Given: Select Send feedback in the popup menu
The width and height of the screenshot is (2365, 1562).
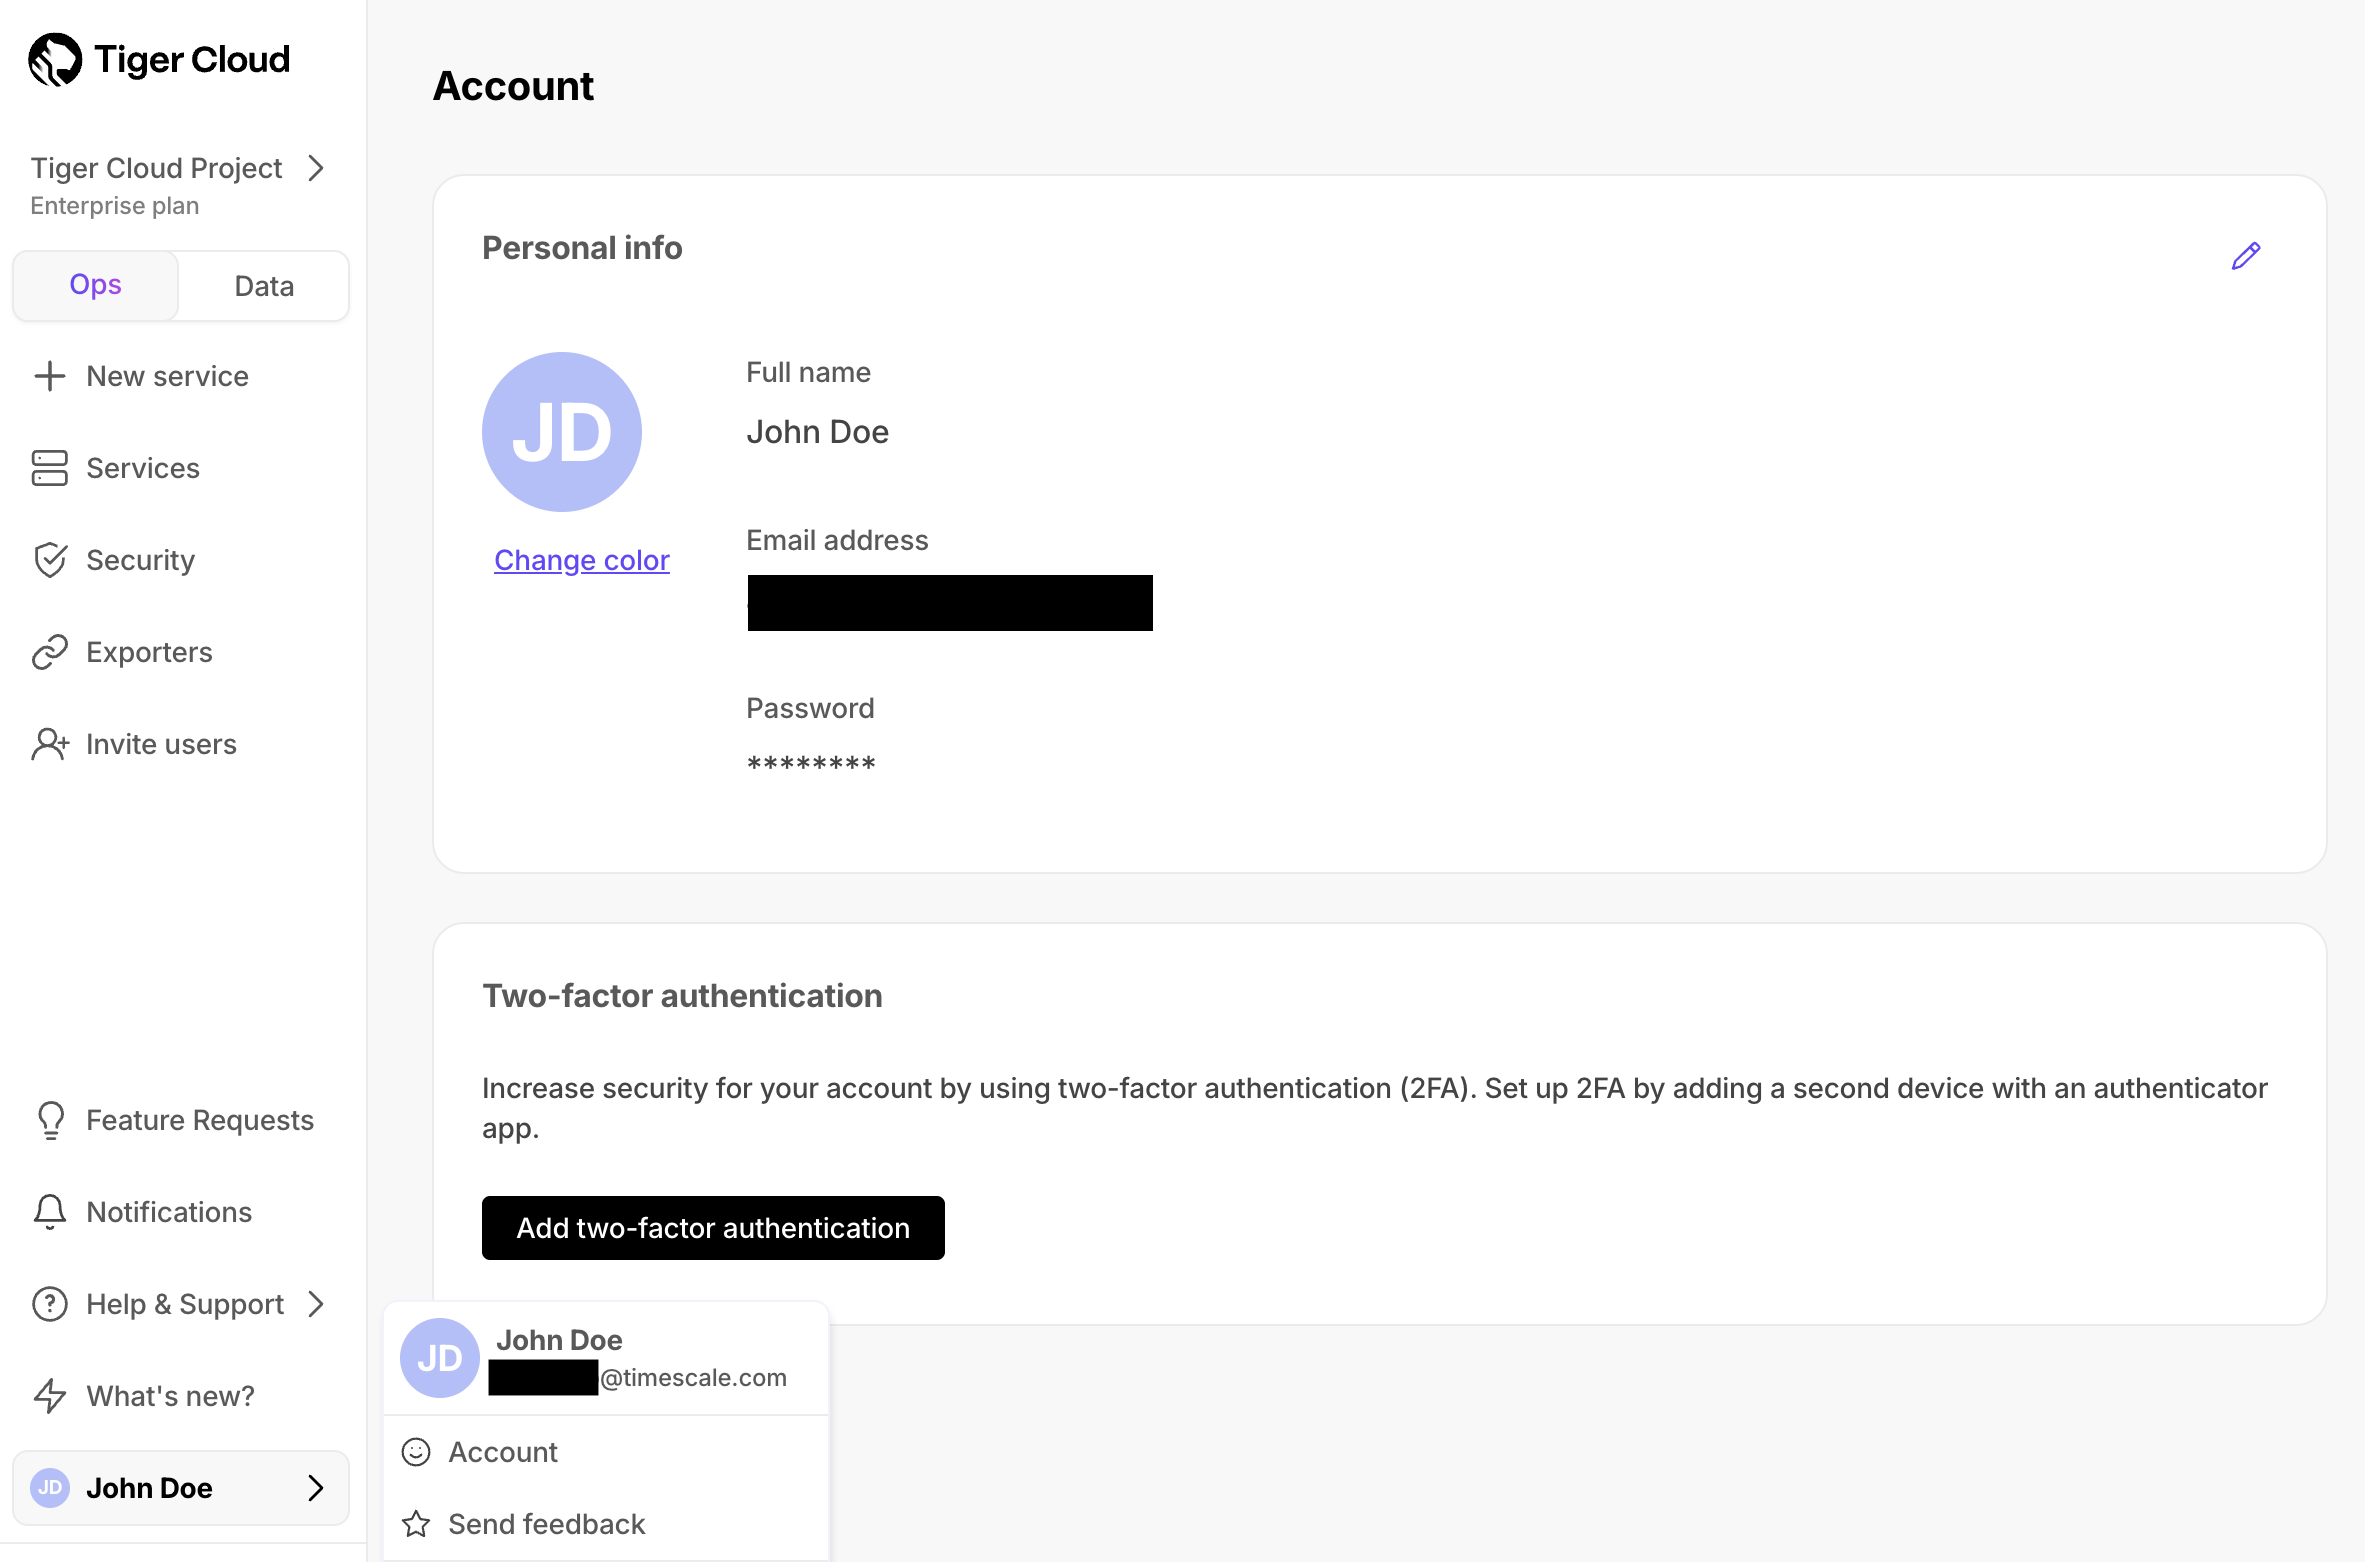Looking at the screenshot, I should pyautogui.click(x=546, y=1524).
